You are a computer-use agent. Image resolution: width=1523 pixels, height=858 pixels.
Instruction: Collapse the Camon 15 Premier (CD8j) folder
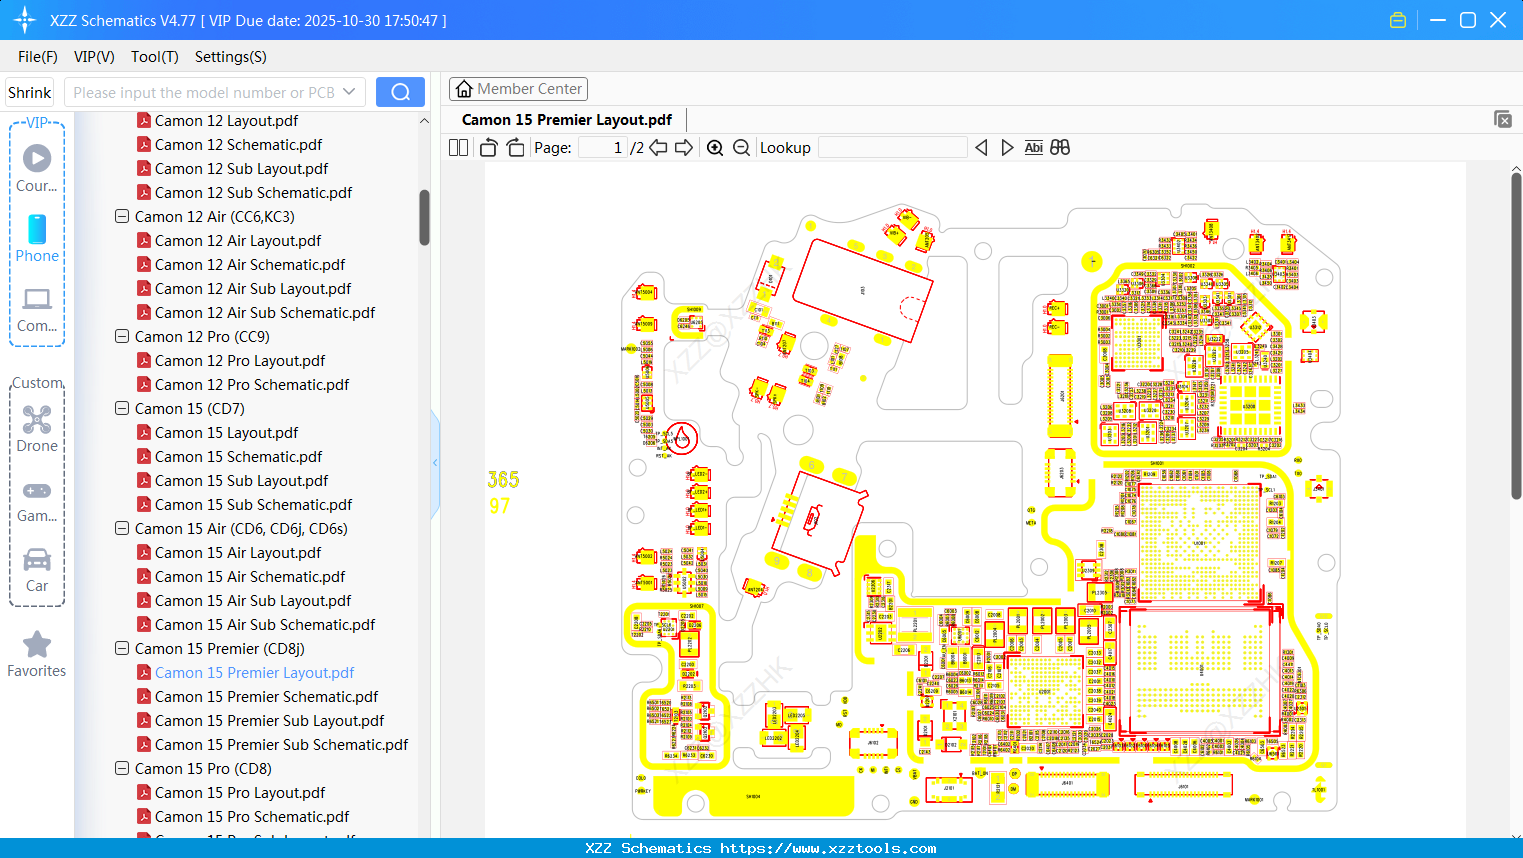(122, 648)
